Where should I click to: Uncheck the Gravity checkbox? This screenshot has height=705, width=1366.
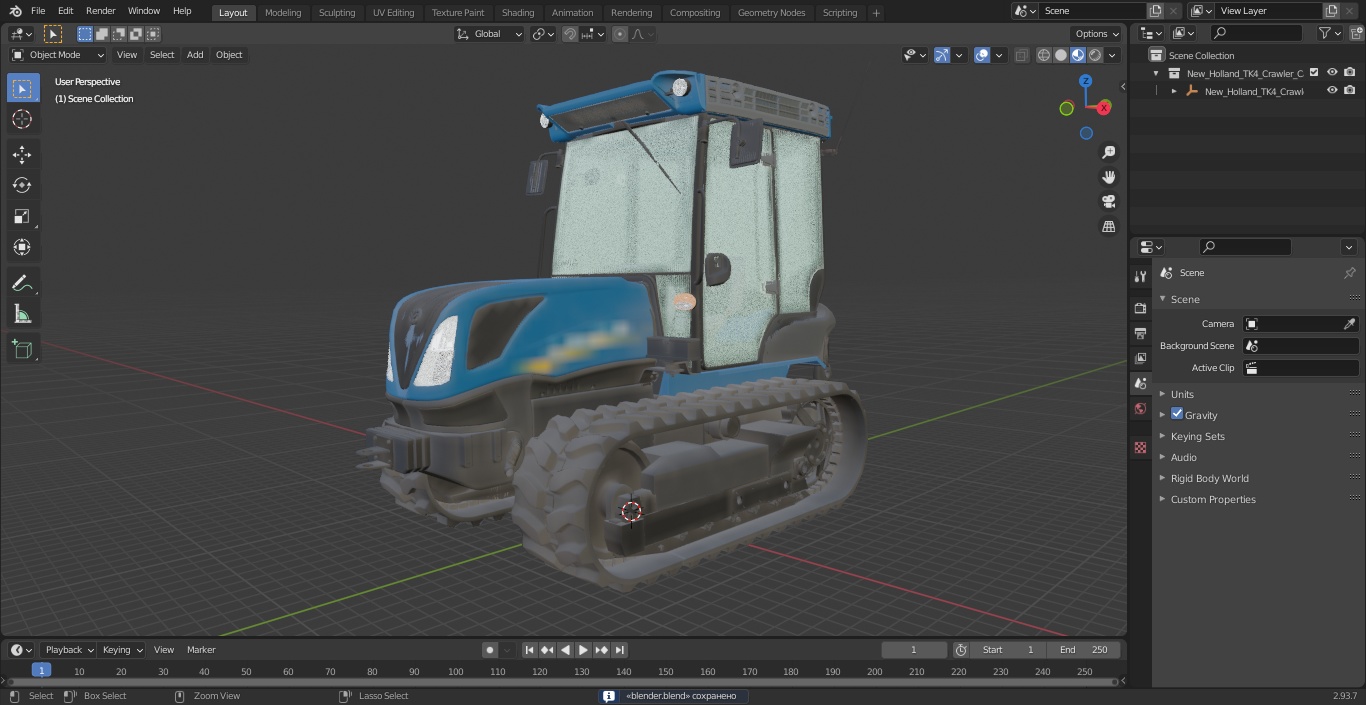[1177, 414]
